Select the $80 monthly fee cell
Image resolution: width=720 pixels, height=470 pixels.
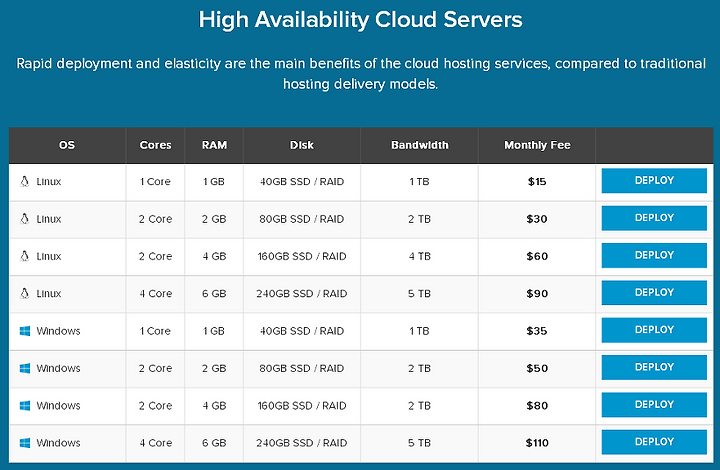click(537, 406)
